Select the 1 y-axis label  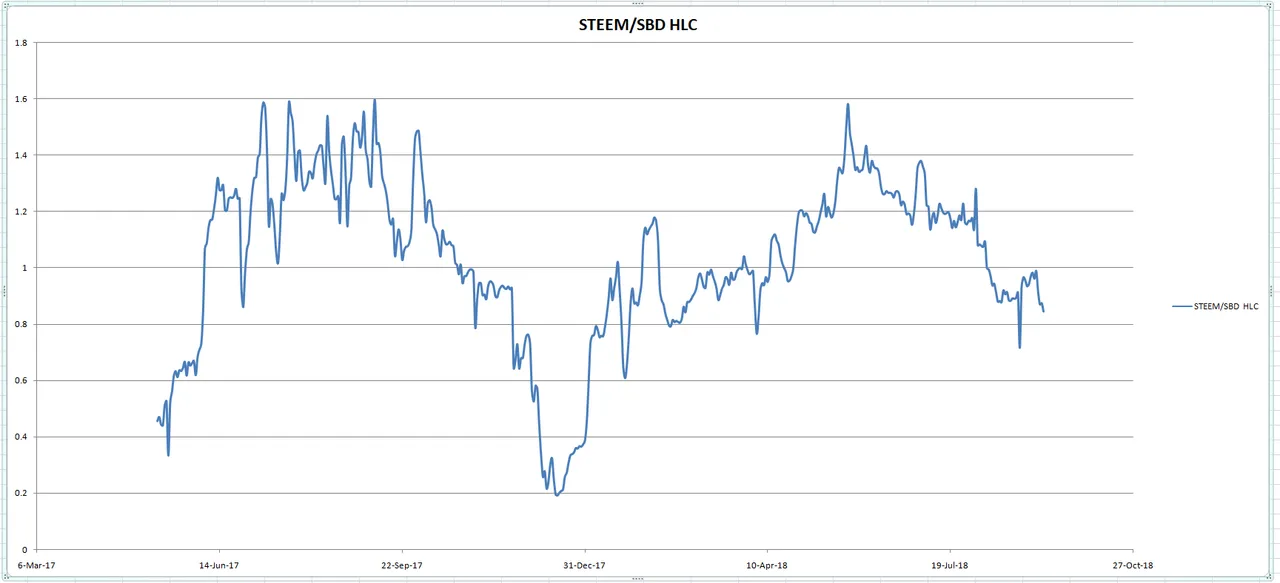coord(25,268)
